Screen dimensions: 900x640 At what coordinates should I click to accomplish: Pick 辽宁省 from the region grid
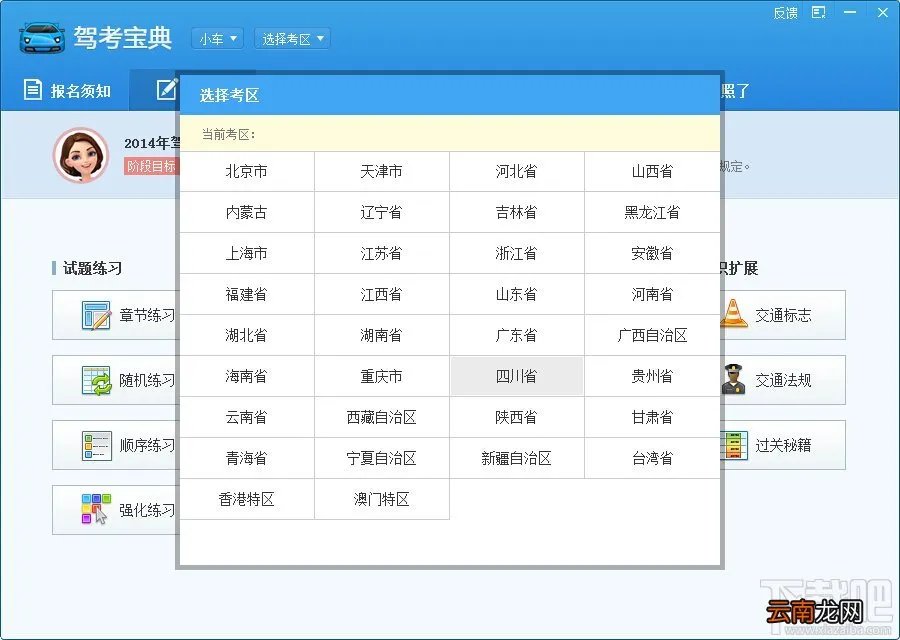tap(382, 212)
